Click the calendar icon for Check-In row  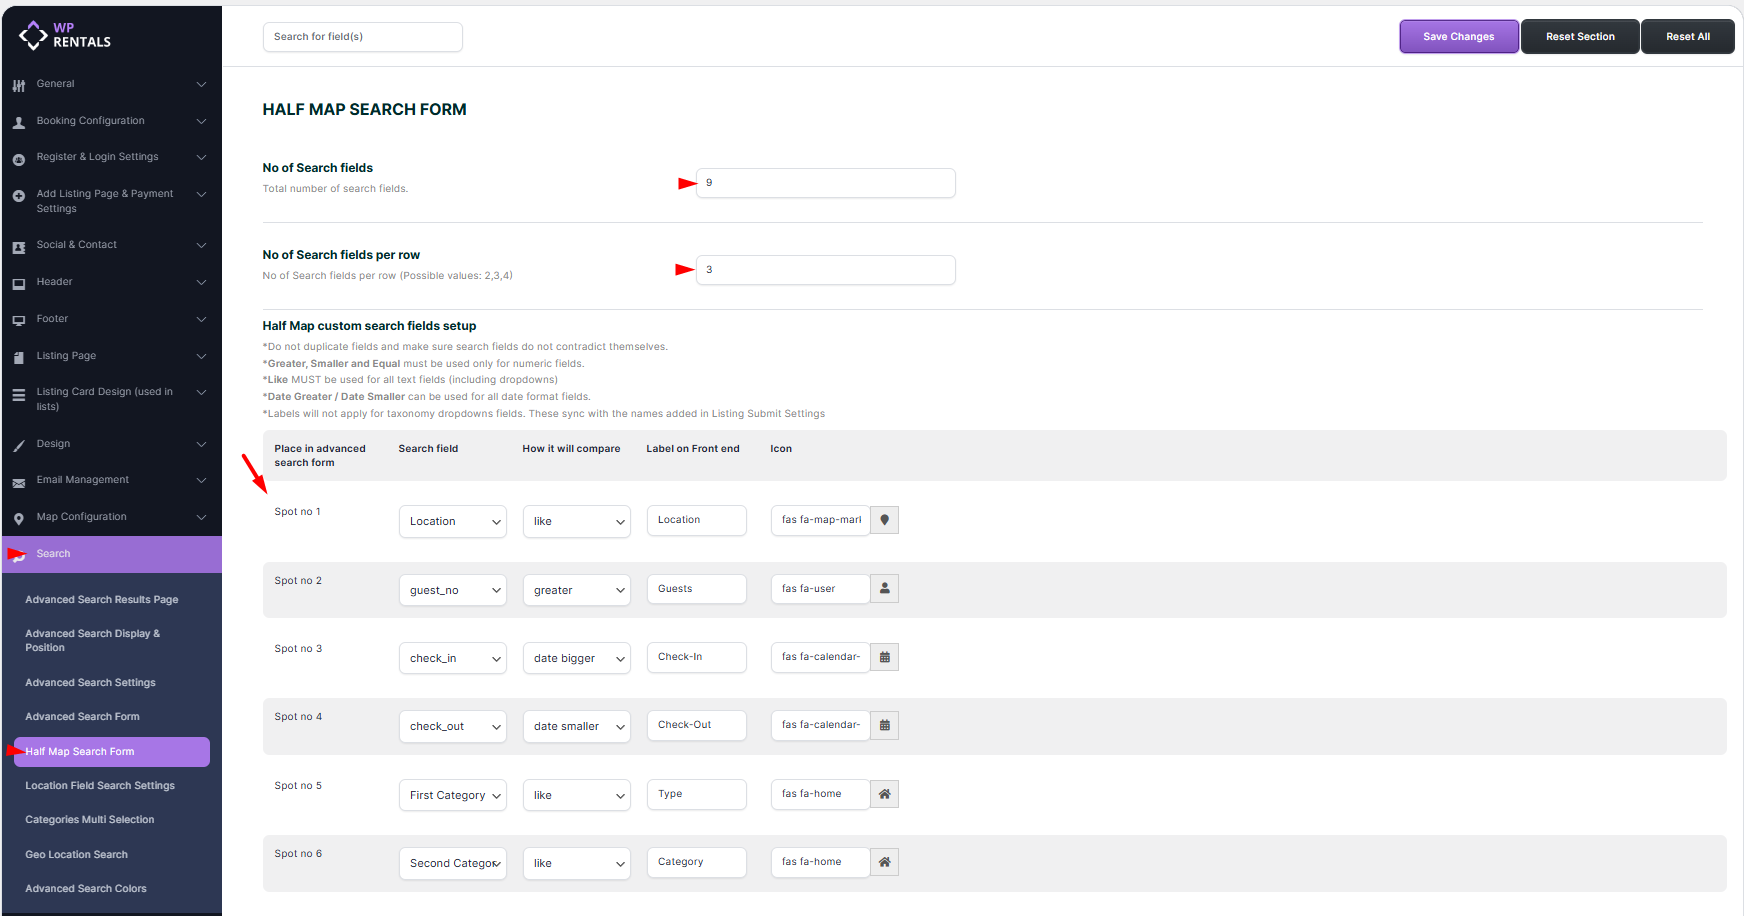[884, 657]
